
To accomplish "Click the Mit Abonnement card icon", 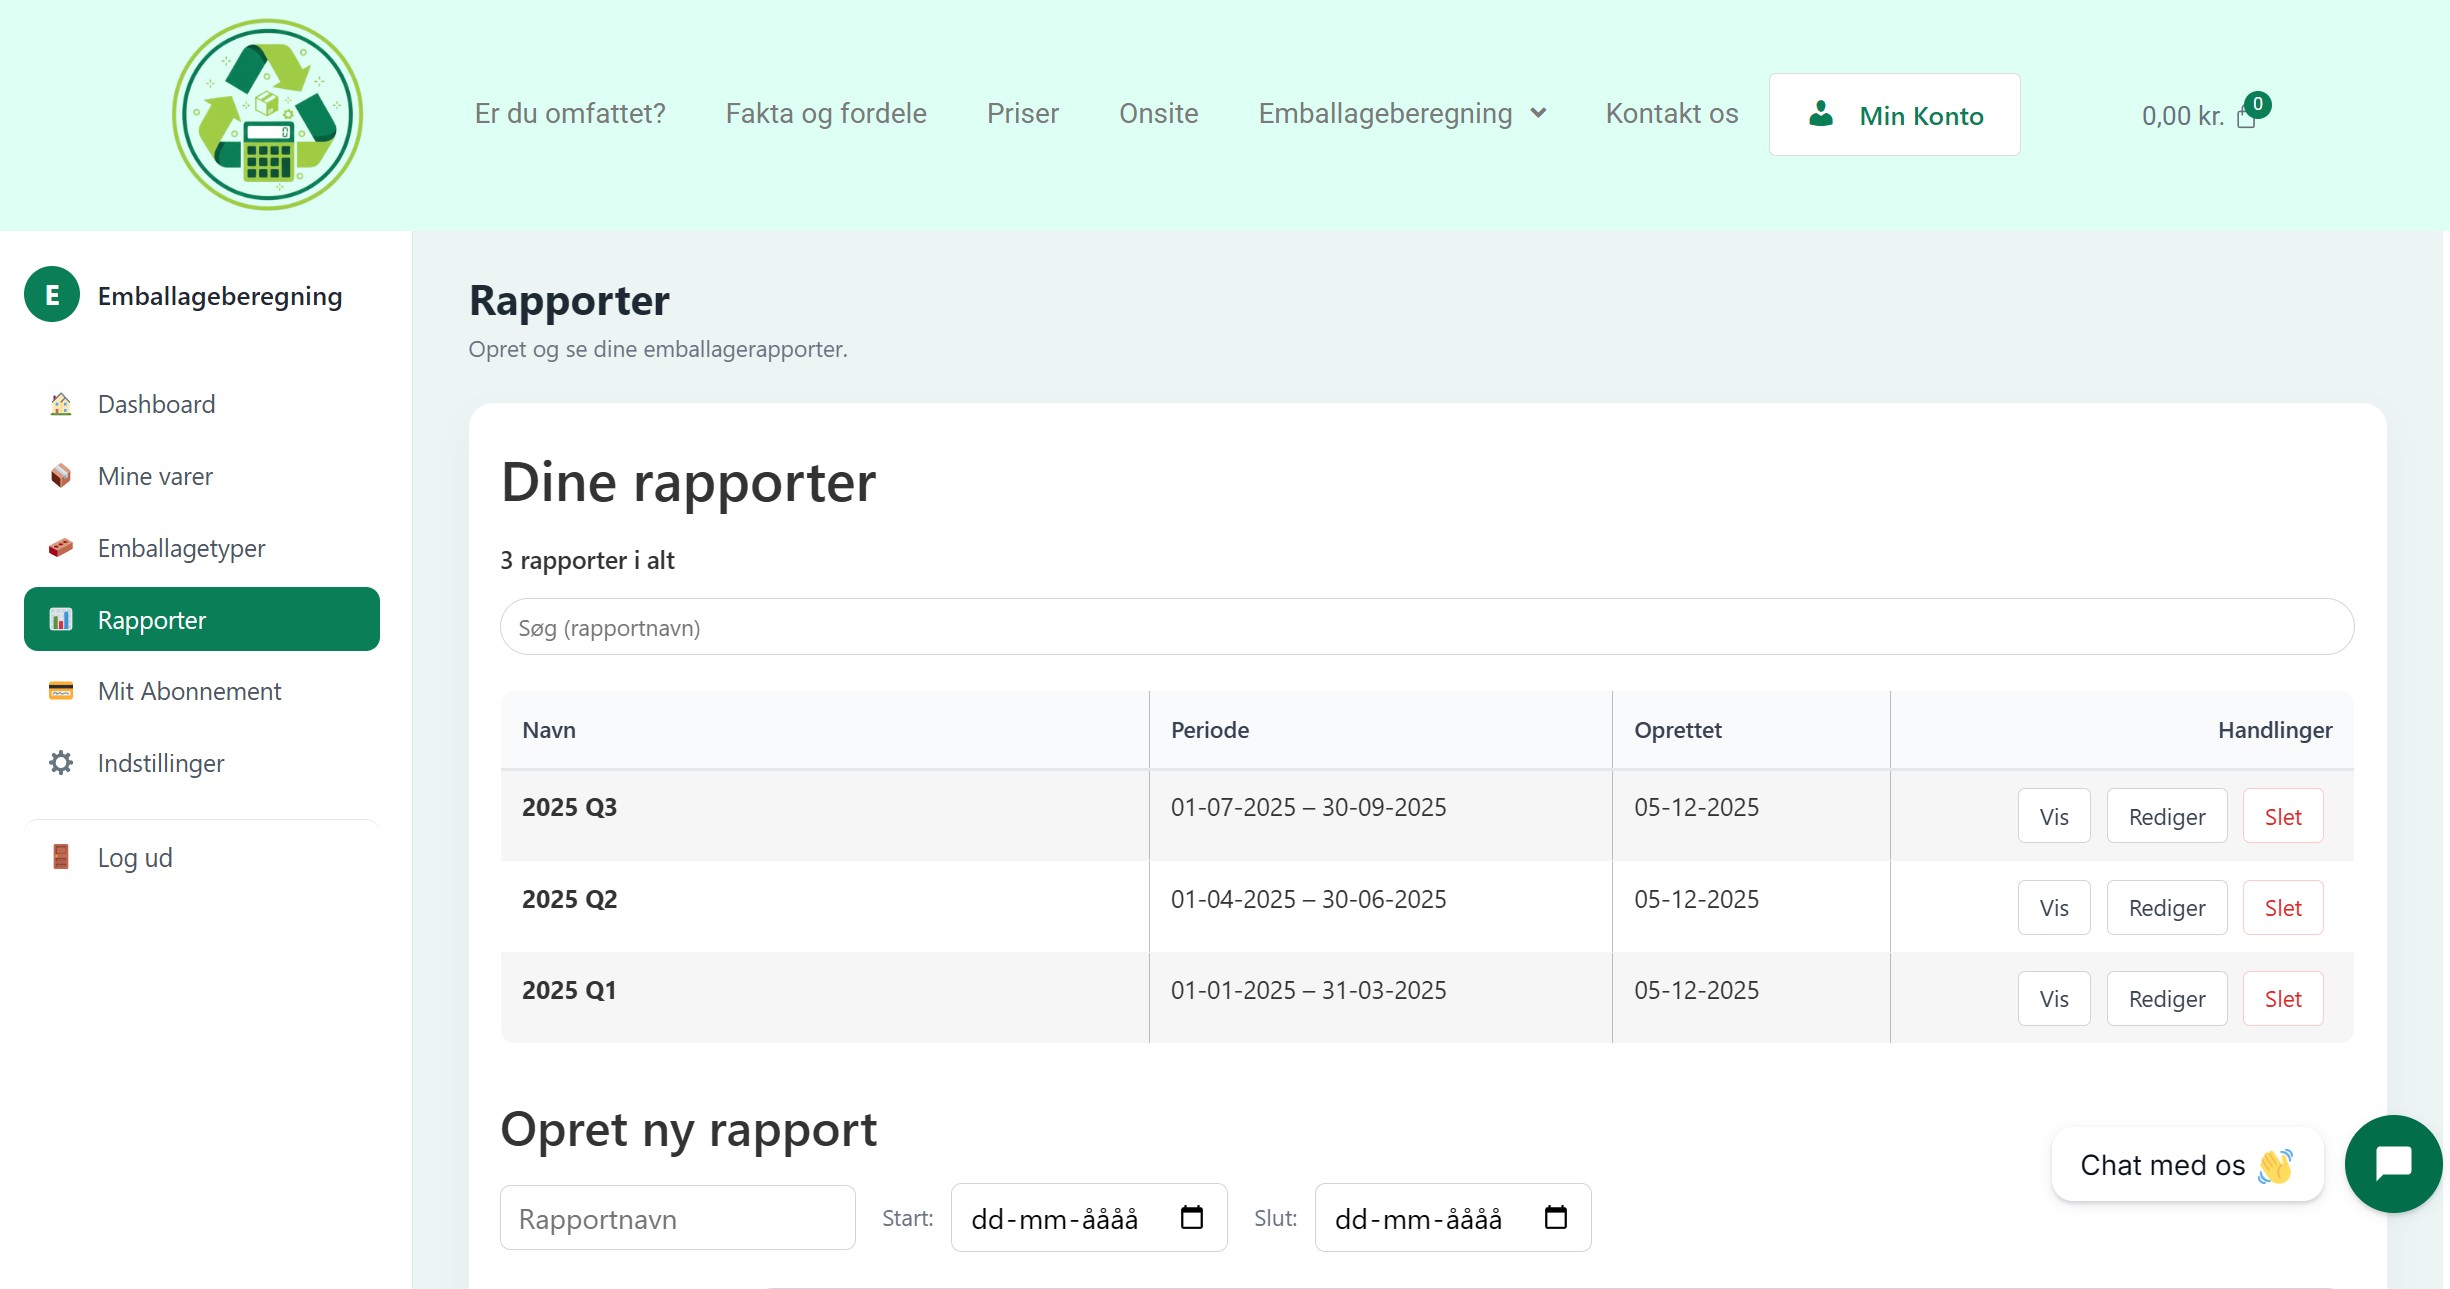I will 61,691.
